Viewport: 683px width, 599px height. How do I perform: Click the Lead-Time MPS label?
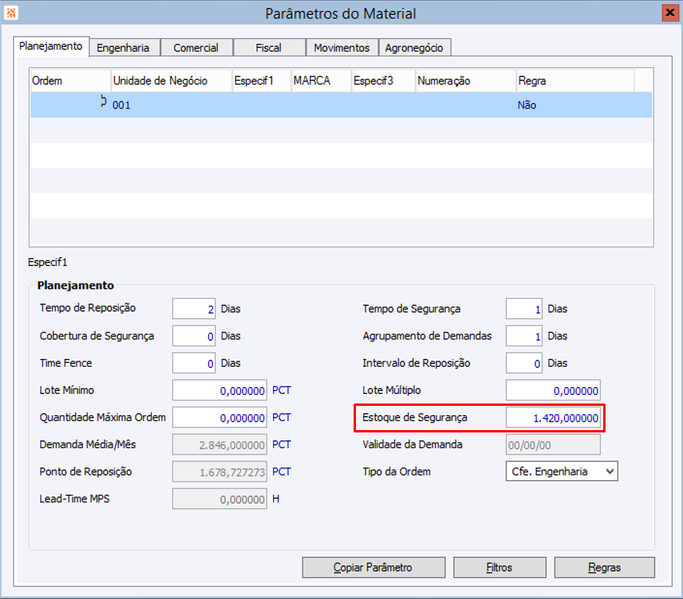click(x=74, y=499)
